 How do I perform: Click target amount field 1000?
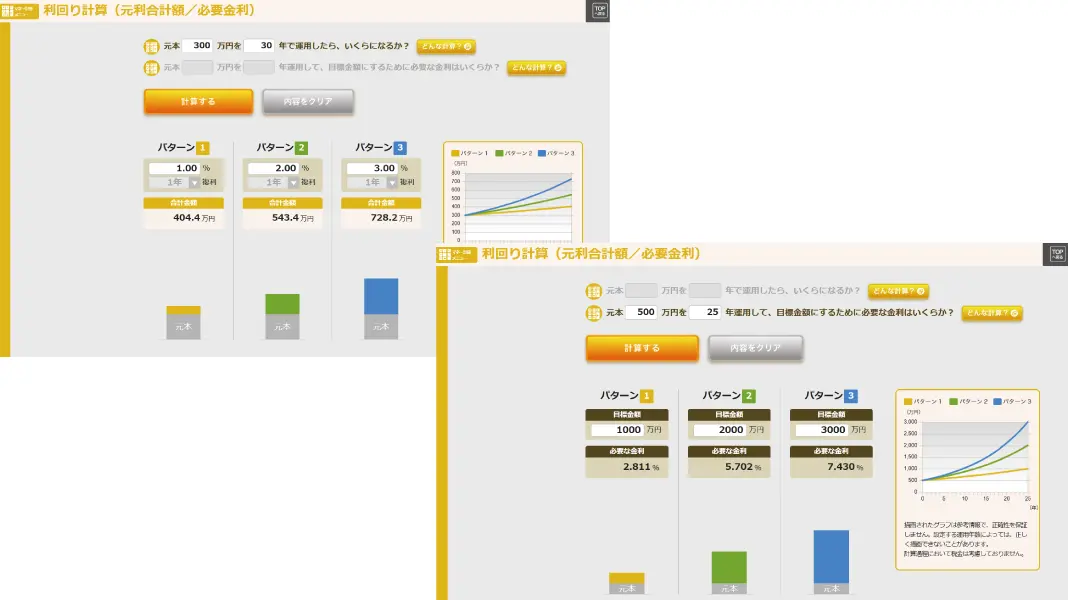617,430
